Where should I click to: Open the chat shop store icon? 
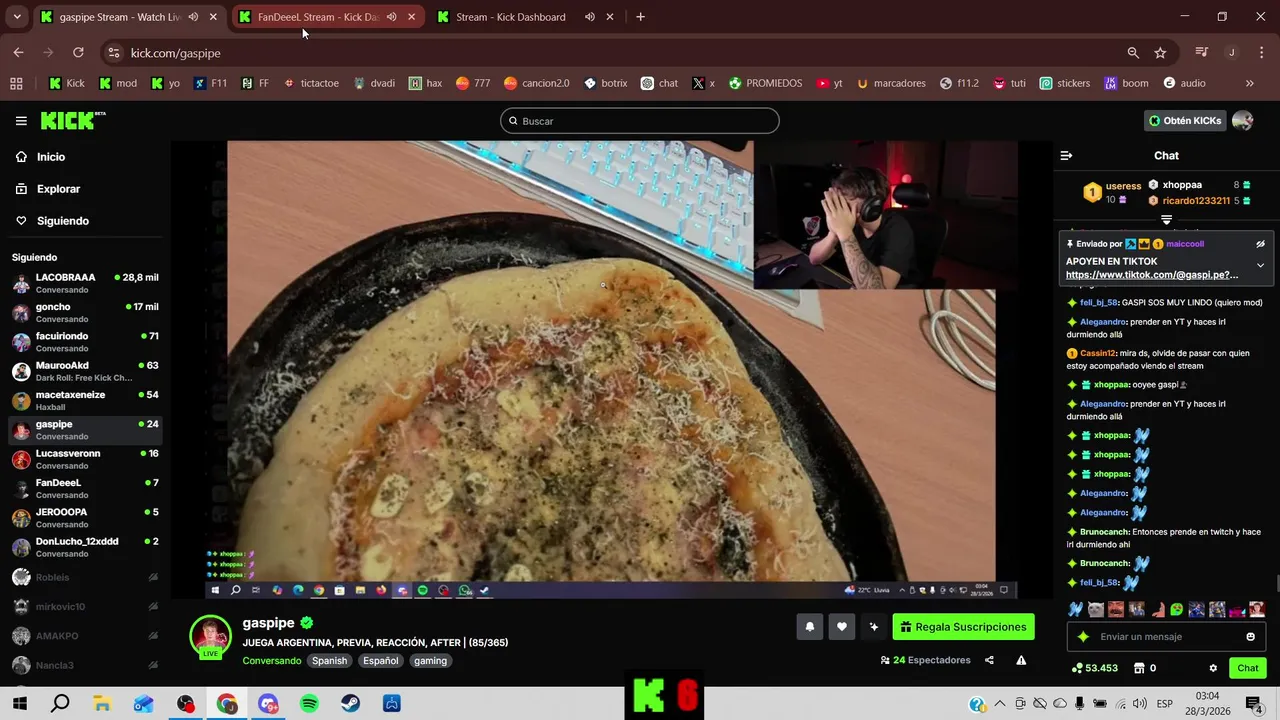click(1138, 668)
